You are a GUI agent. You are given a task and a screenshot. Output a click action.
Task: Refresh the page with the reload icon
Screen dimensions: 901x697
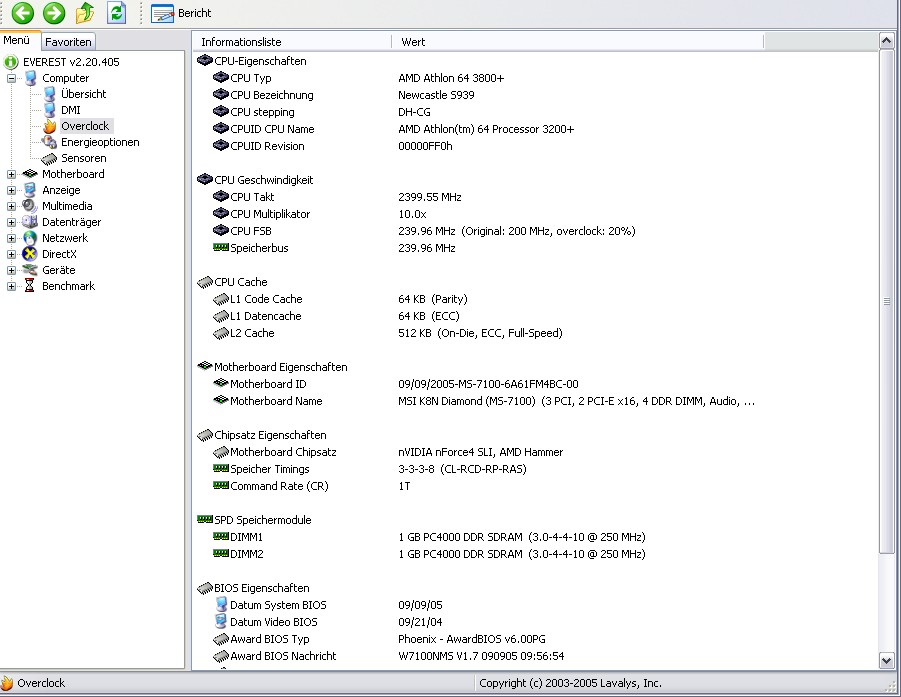tap(117, 13)
